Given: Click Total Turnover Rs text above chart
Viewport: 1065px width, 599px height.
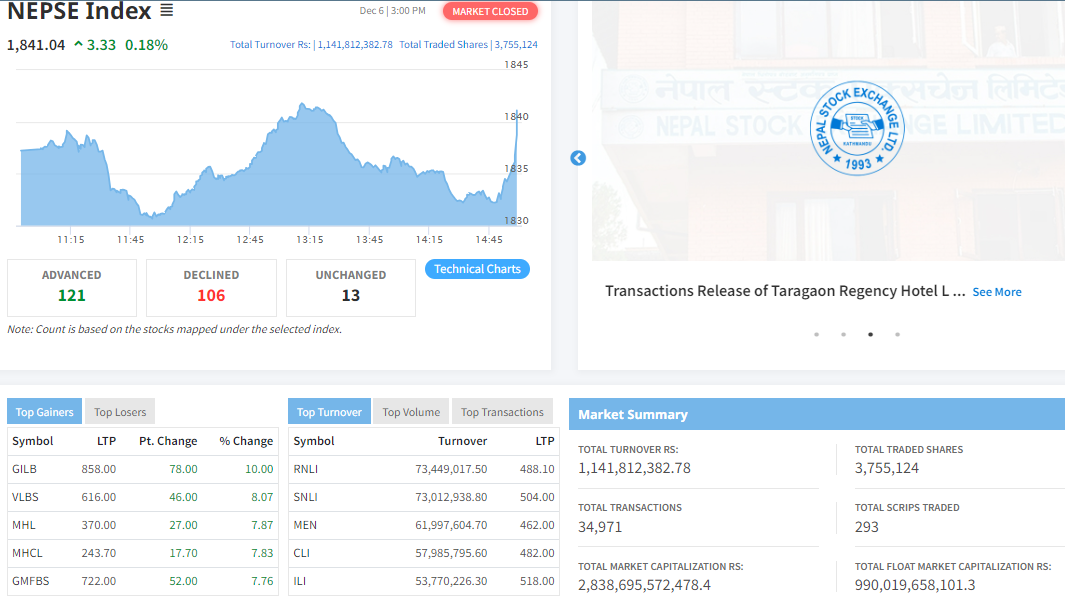Looking at the screenshot, I should 311,45.
